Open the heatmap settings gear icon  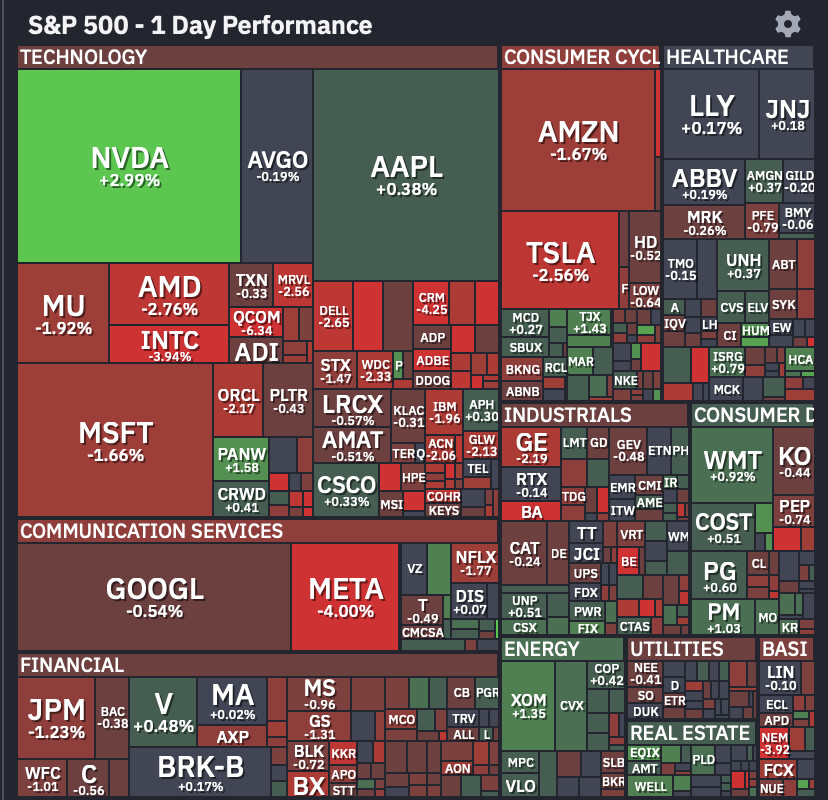pos(787,24)
